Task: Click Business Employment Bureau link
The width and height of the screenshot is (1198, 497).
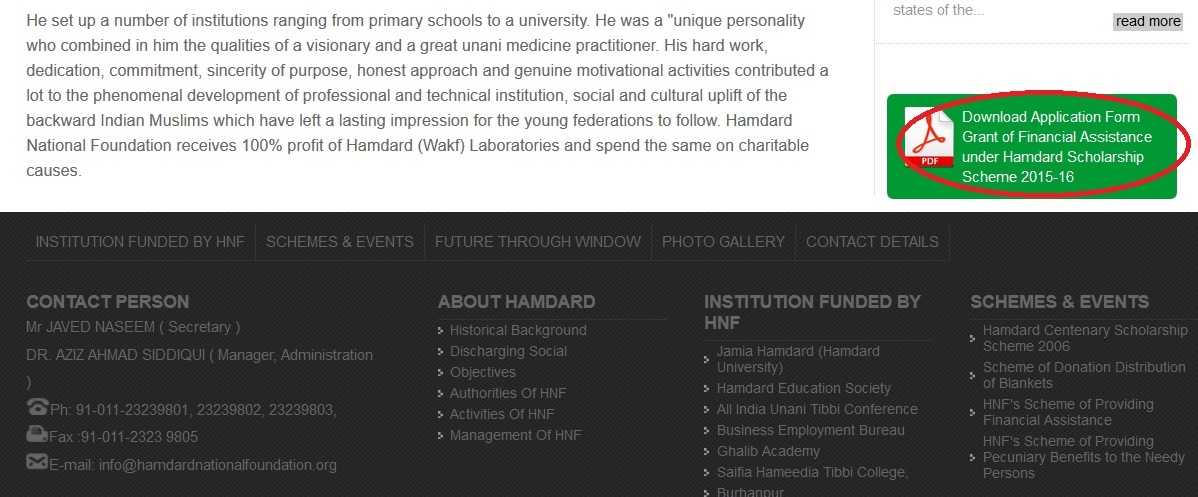Action: 810,430
